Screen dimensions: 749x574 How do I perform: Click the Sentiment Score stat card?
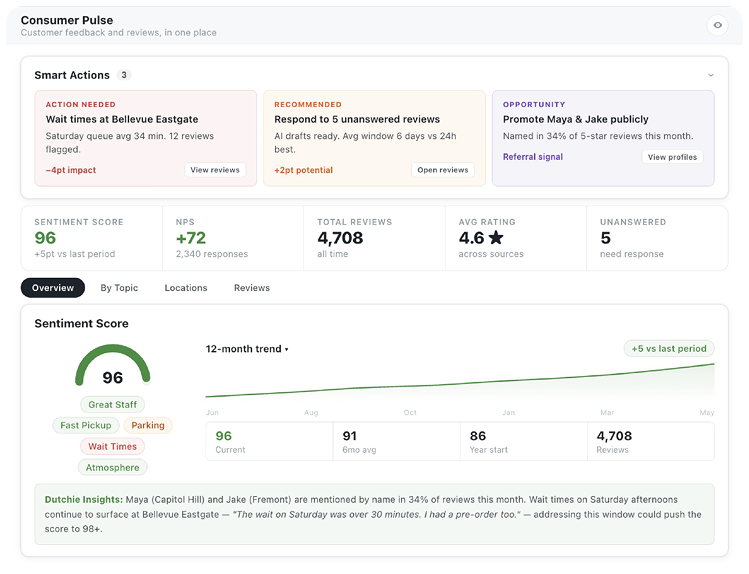92,238
